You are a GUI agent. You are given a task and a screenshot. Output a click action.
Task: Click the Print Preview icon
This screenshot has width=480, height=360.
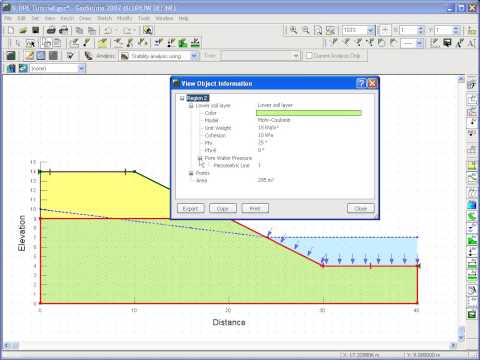tap(63, 30)
